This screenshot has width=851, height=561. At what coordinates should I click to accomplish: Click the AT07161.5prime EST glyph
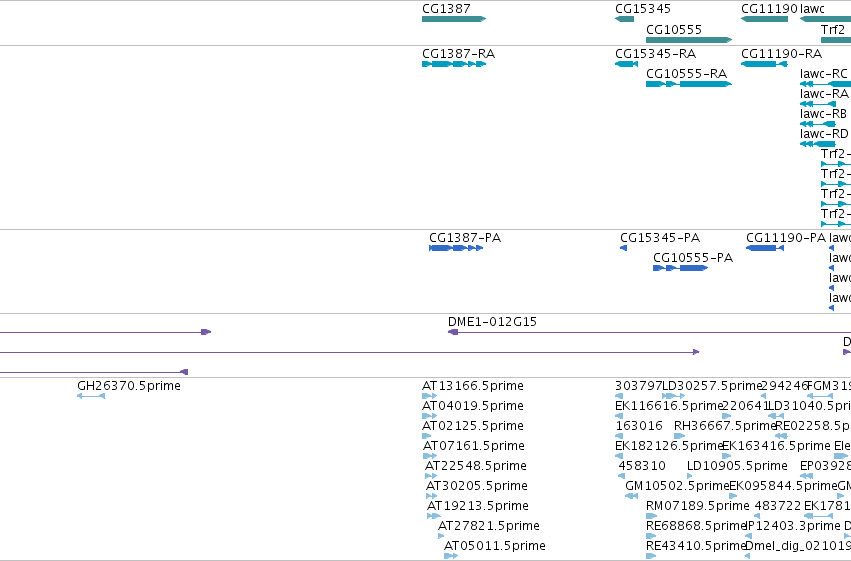(430, 456)
